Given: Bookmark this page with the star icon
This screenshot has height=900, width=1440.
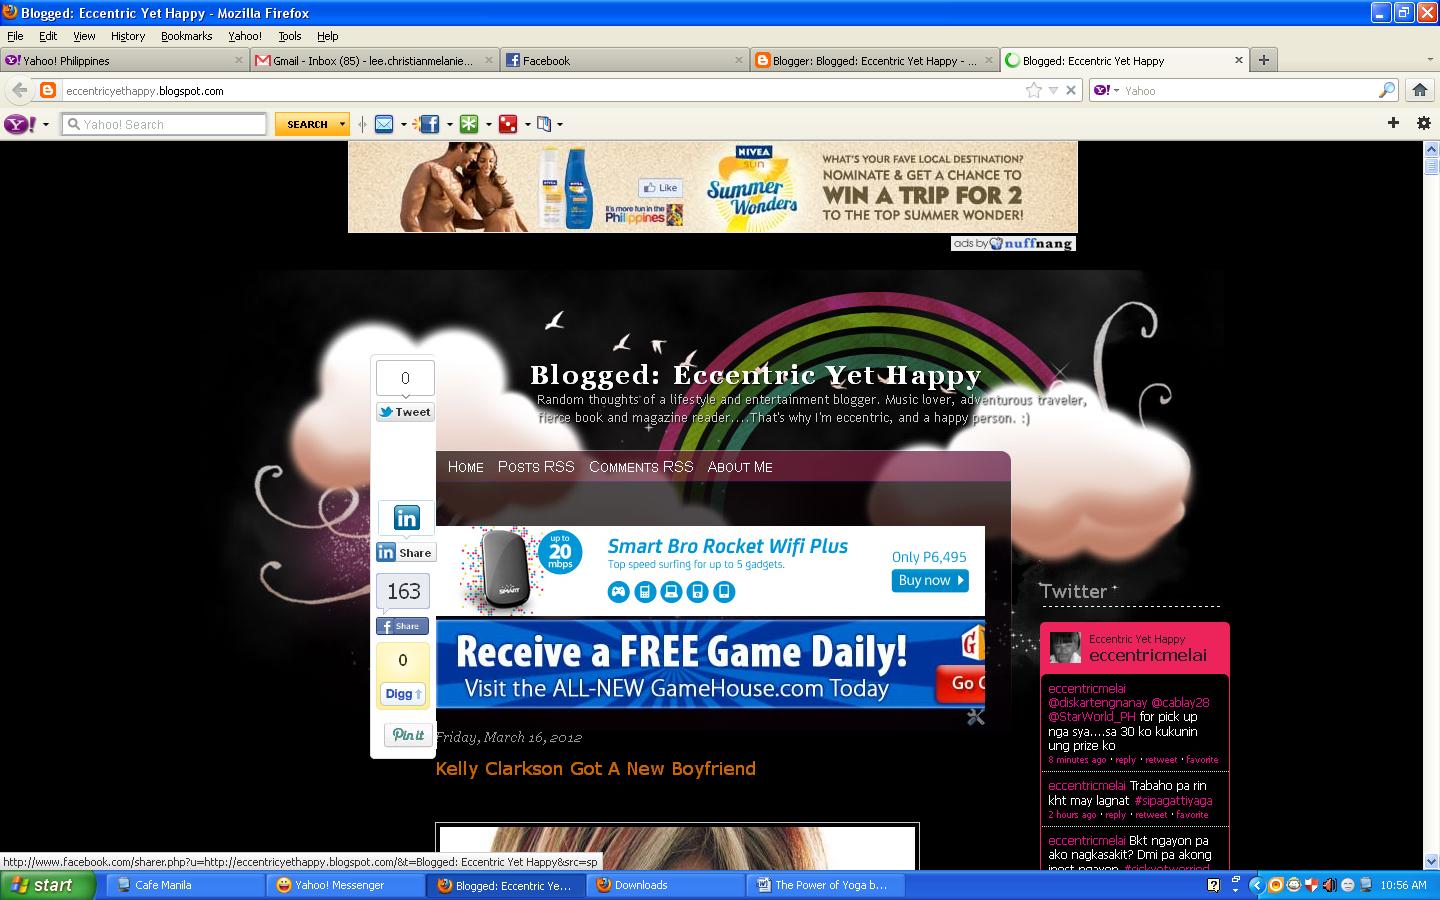Looking at the screenshot, I should click(1033, 90).
